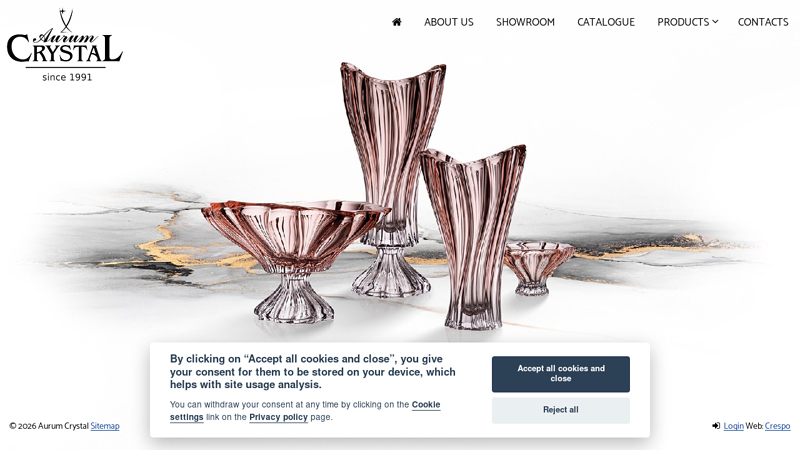Open the Catalogue menu item
This screenshot has width=800, height=450.
coord(606,22)
